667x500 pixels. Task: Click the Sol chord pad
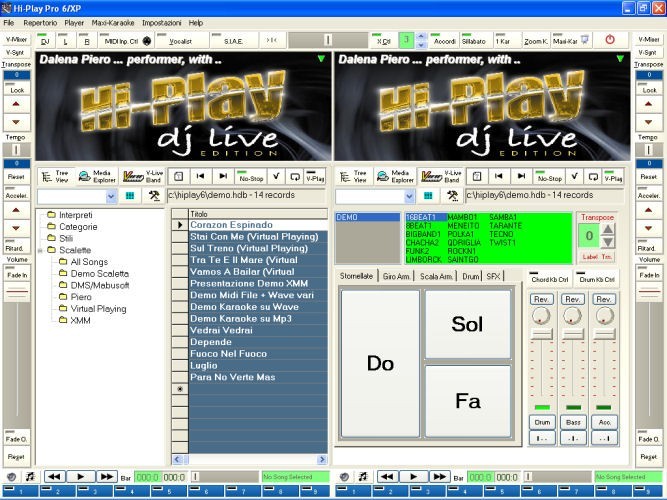pyautogui.click(x=467, y=324)
